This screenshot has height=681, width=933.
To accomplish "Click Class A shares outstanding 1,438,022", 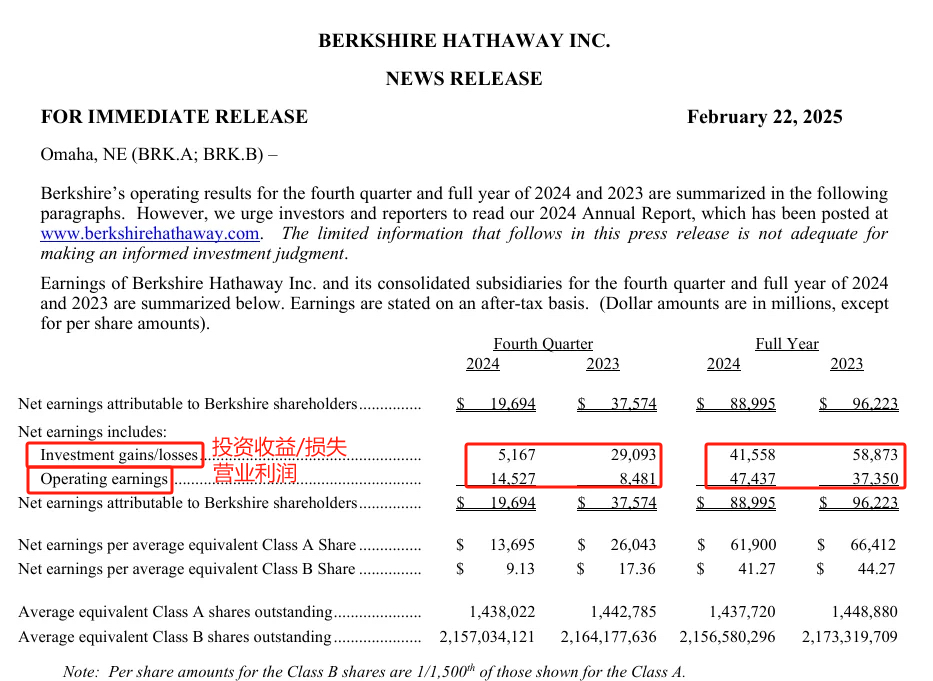I will point(502,612).
